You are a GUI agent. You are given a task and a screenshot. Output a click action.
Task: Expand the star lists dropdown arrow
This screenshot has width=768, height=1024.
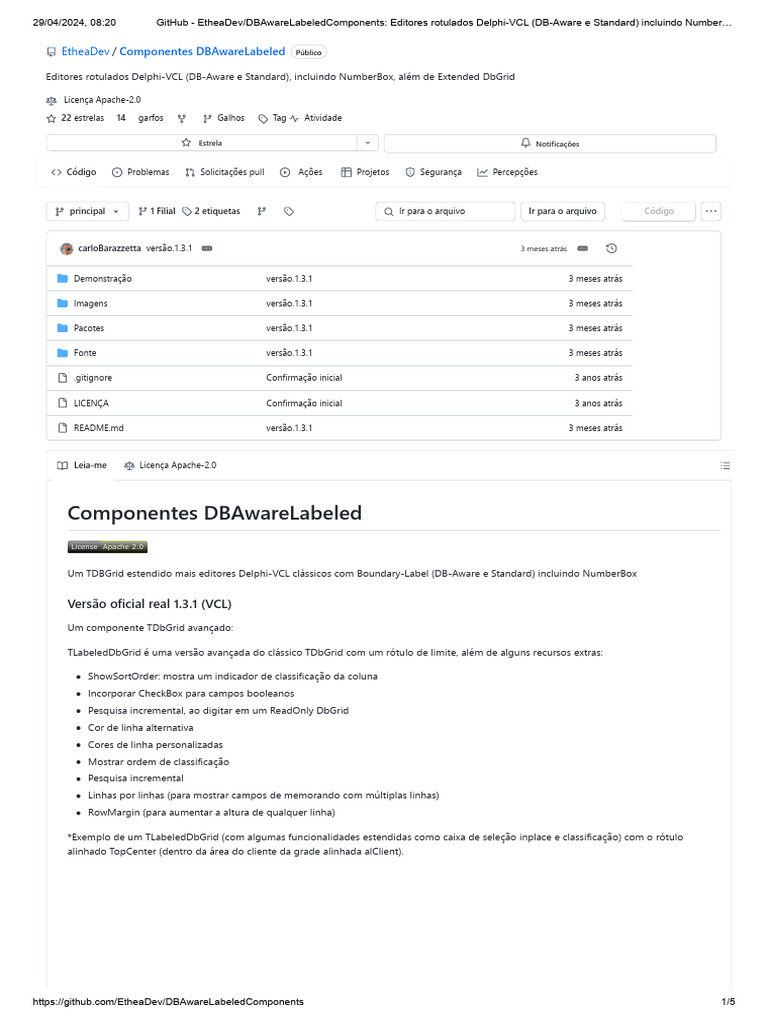(x=368, y=143)
